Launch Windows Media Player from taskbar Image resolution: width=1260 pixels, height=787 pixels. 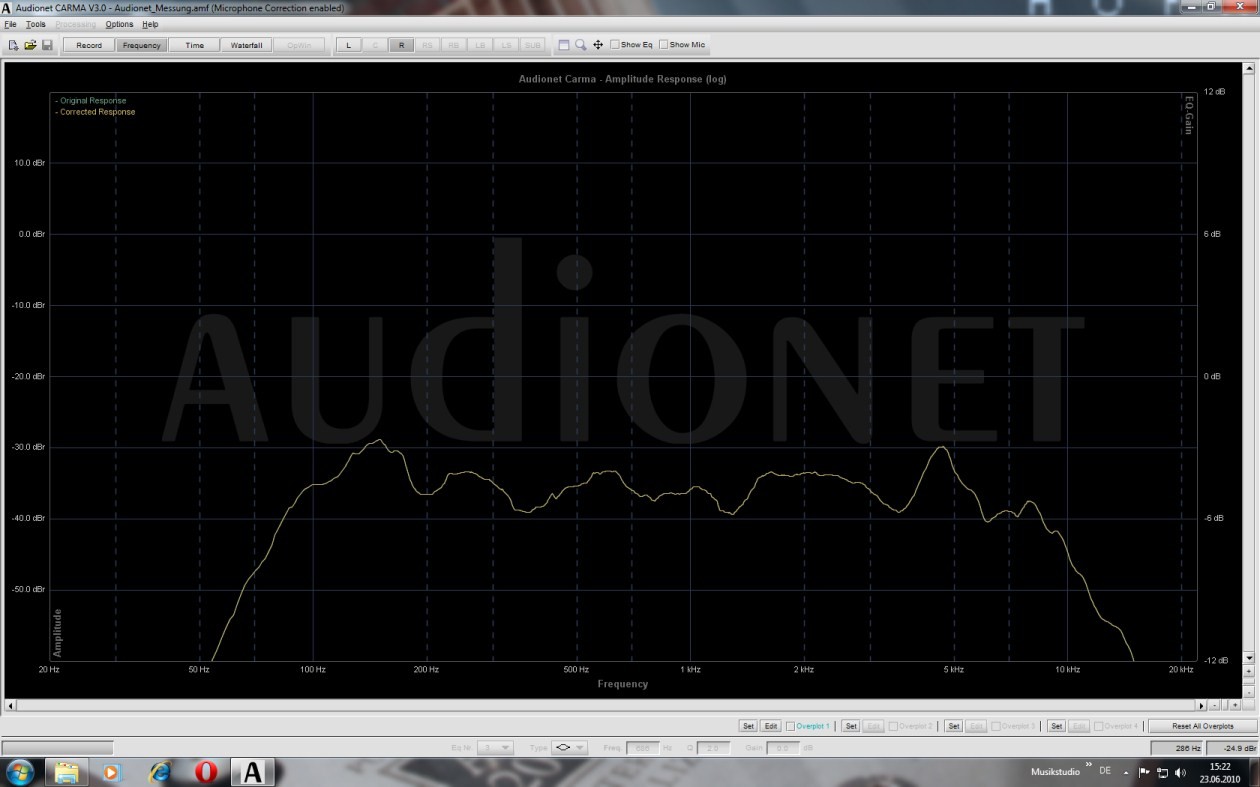coord(111,772)
